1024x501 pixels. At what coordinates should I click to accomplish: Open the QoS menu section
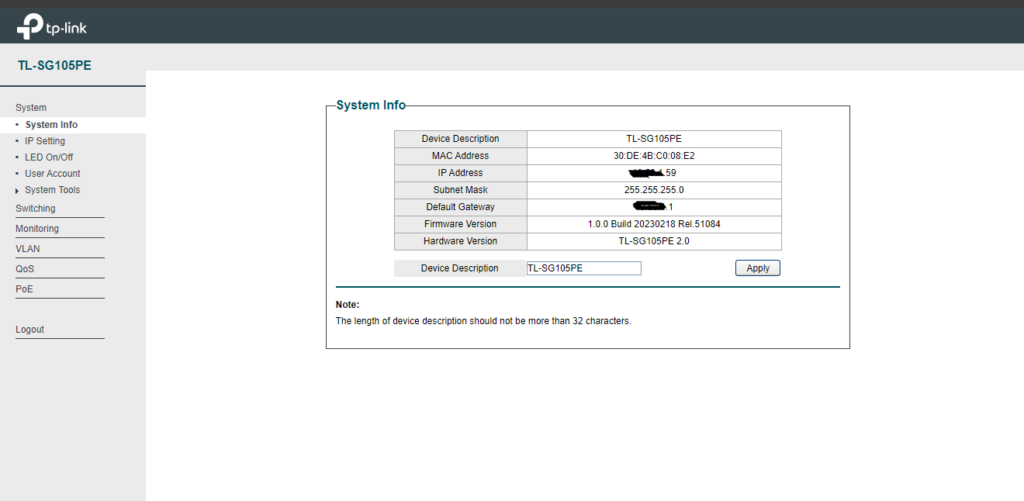25,268
